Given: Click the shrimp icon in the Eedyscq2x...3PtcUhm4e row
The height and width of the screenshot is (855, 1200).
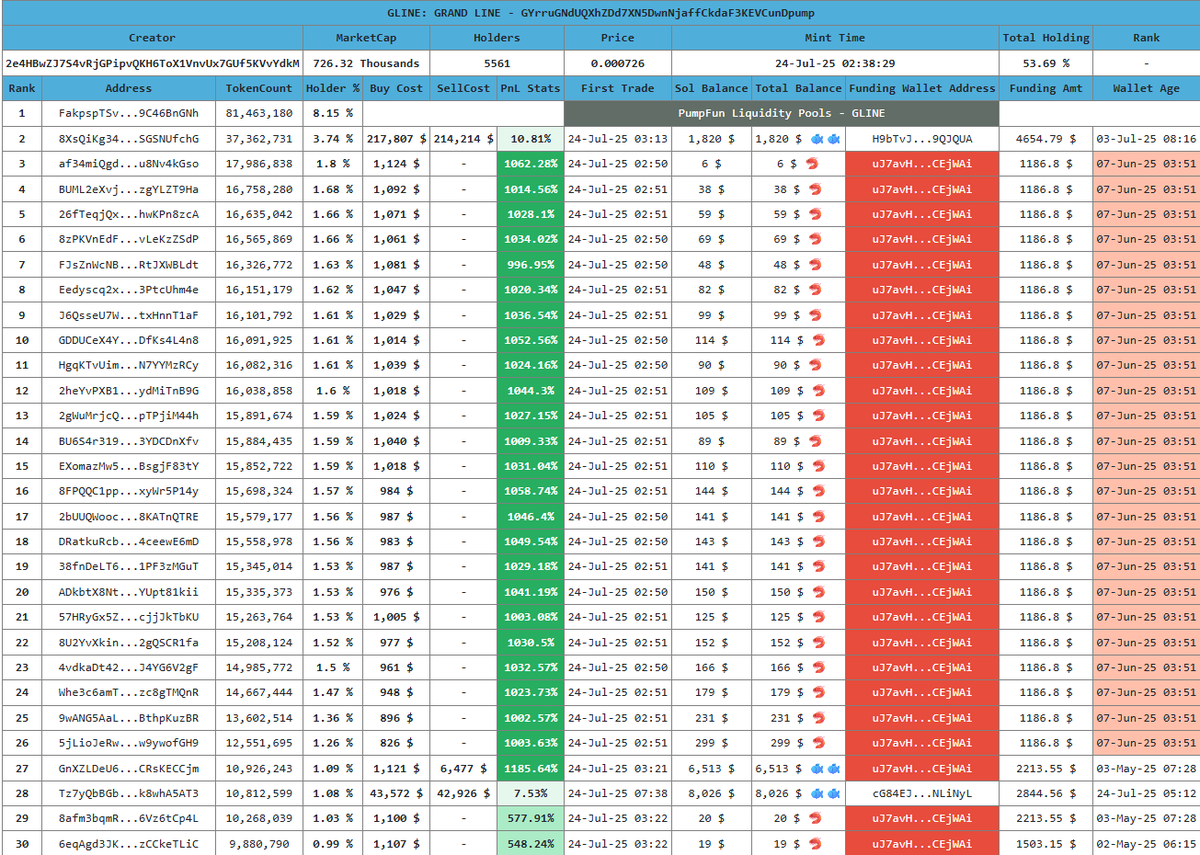Looking at the screenshot, I should (x=816, y=290).
